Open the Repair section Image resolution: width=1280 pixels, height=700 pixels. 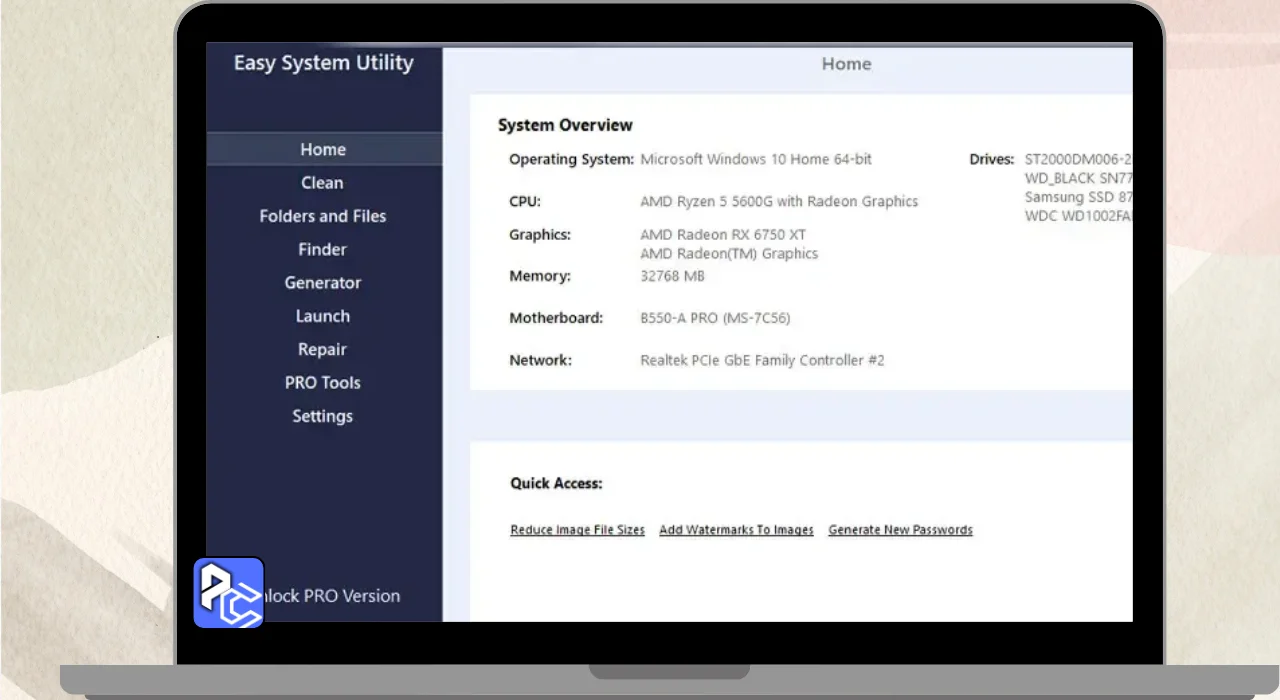click(322, 349)
